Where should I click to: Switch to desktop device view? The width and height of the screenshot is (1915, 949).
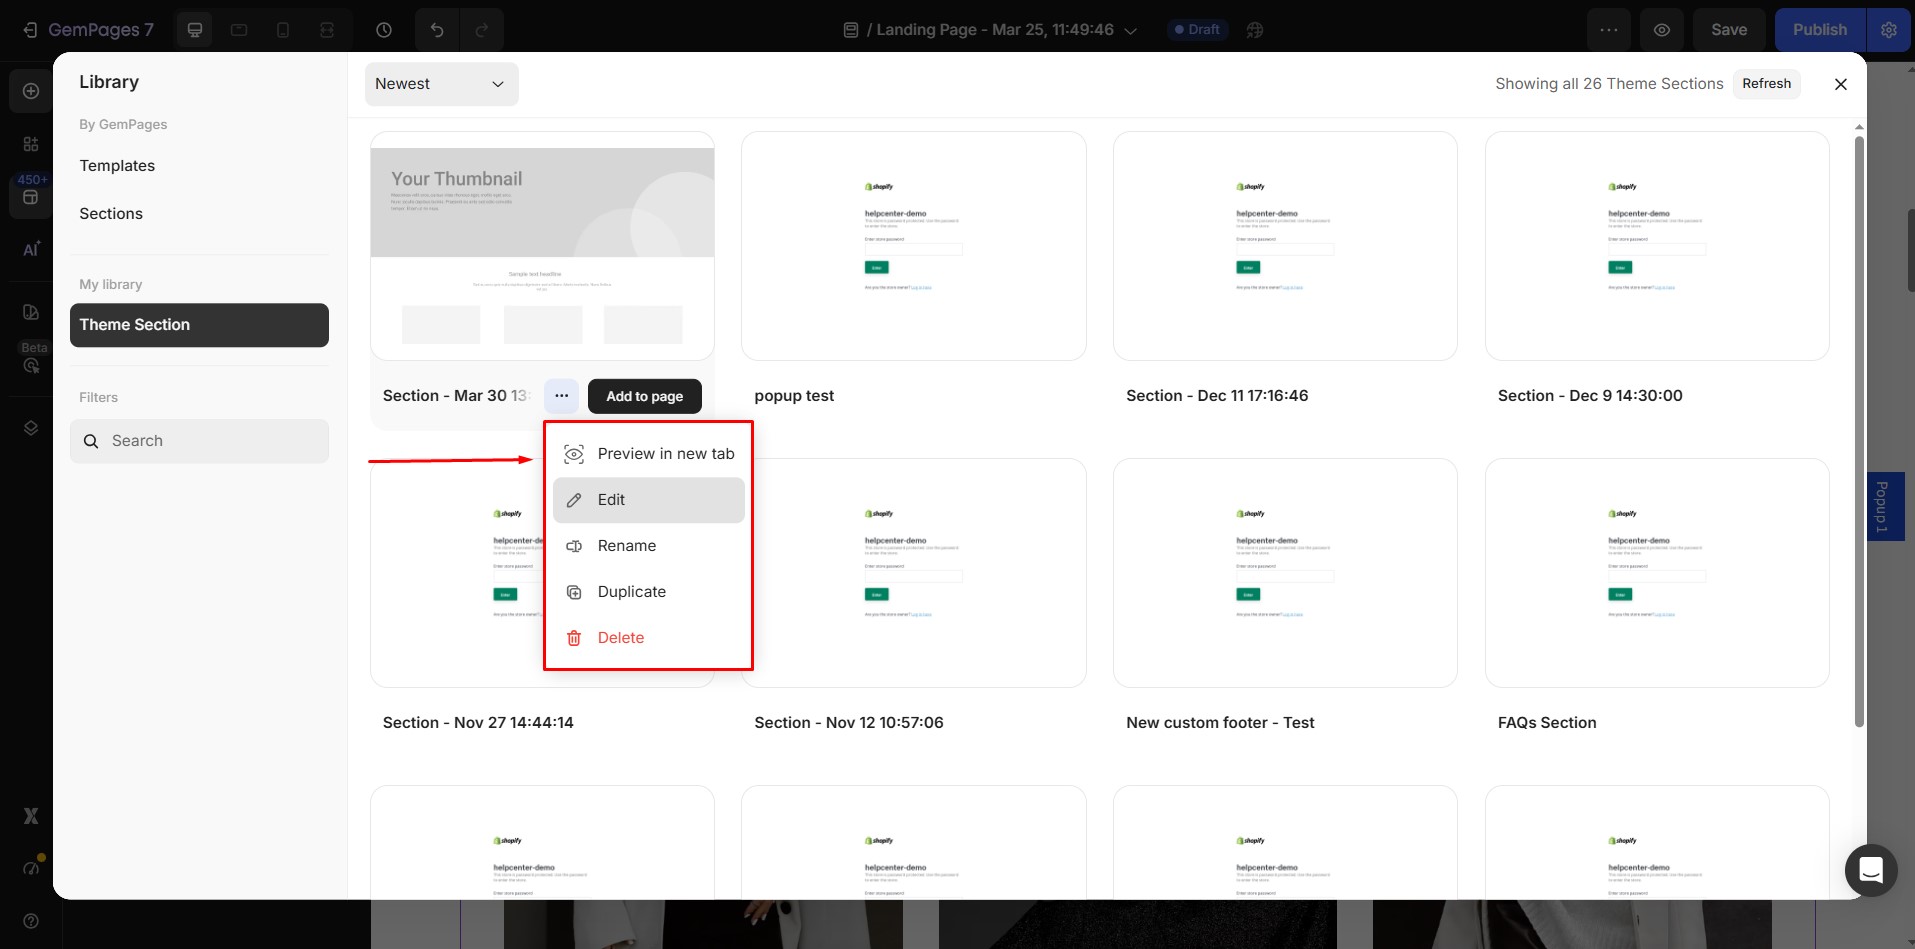pos(195,30)
